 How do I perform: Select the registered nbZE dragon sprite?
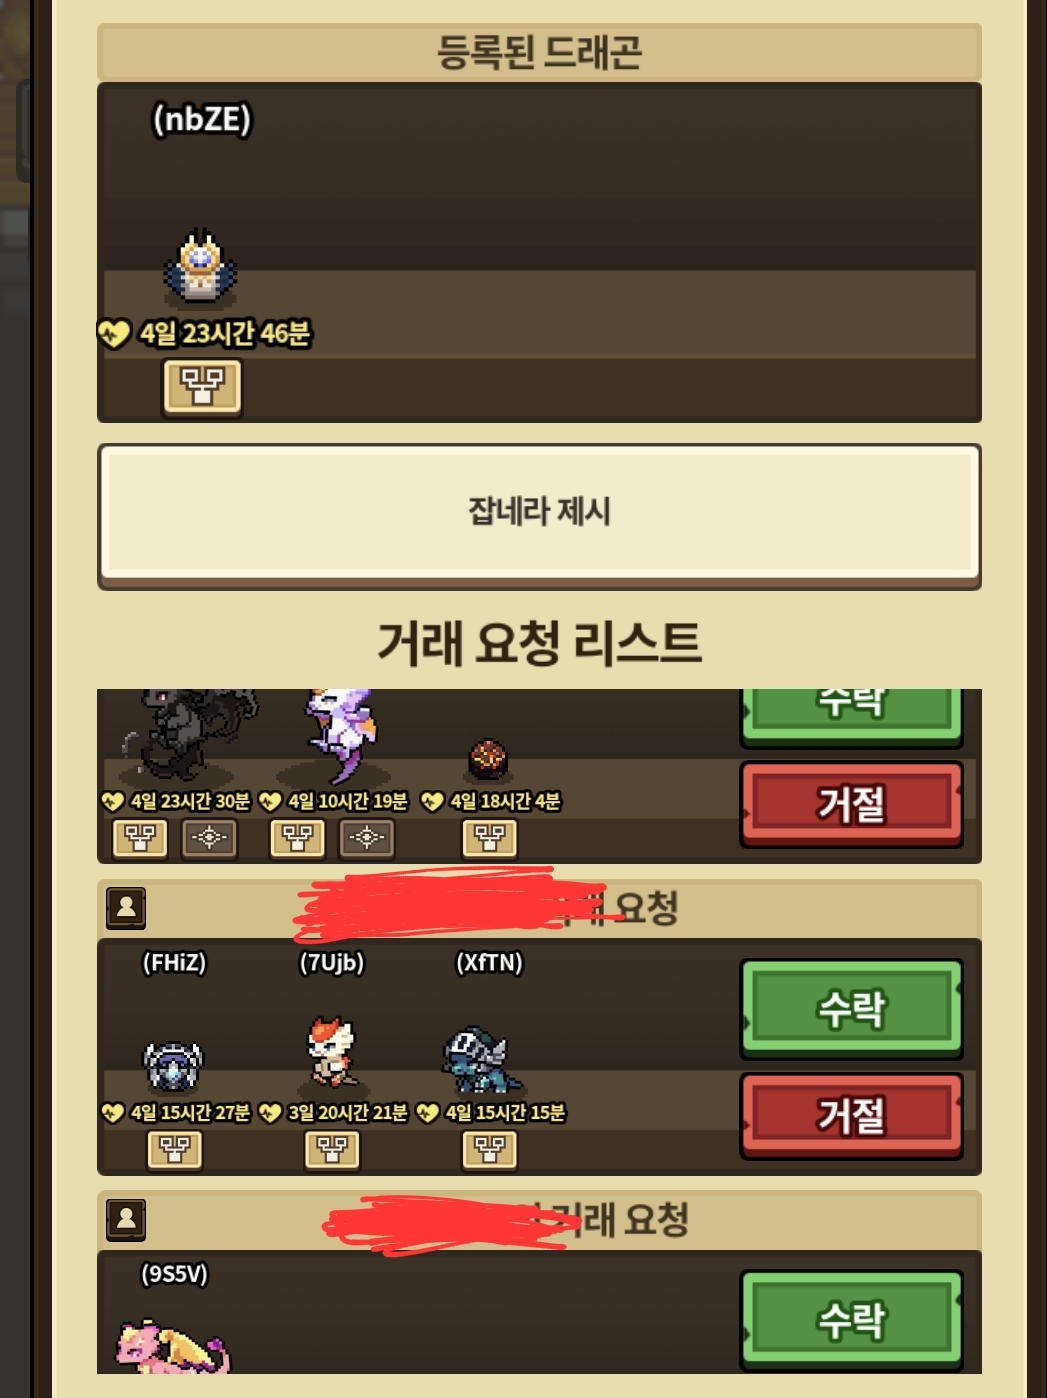201,266
